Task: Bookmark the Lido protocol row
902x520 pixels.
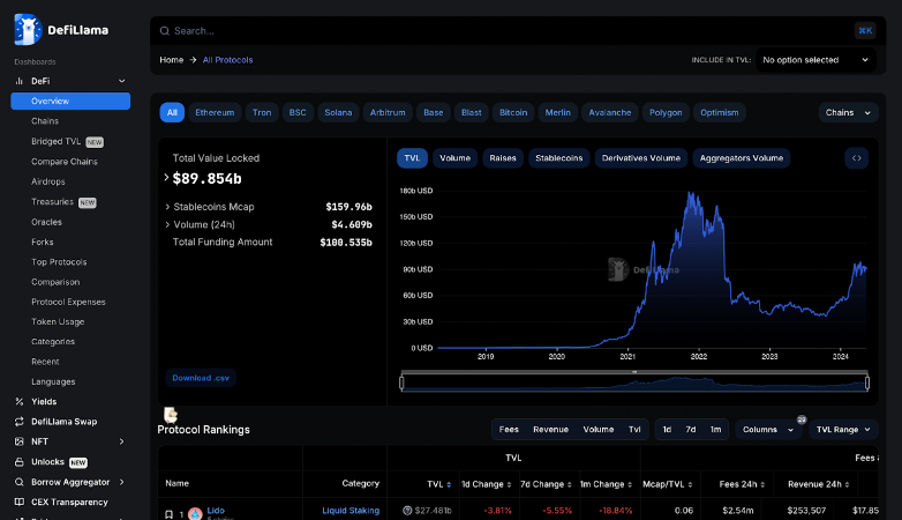Action: [x=169, y=514]
